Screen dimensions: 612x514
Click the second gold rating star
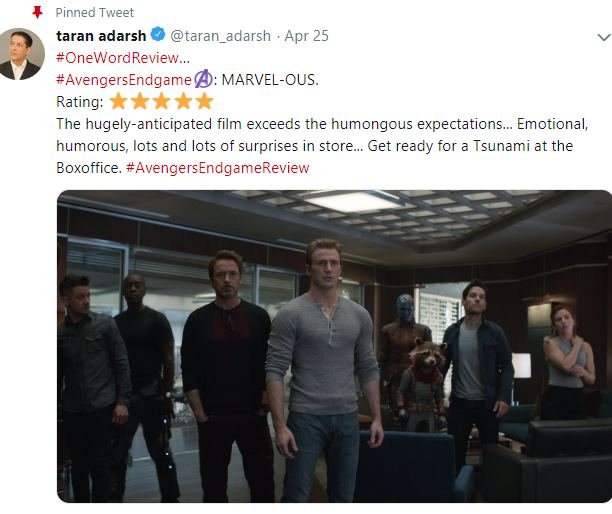point(140,101)
